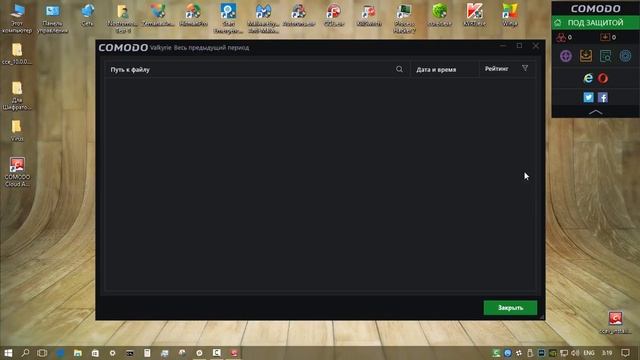Open the notification center icon
The image size is (640, 360).
[625, 353]
